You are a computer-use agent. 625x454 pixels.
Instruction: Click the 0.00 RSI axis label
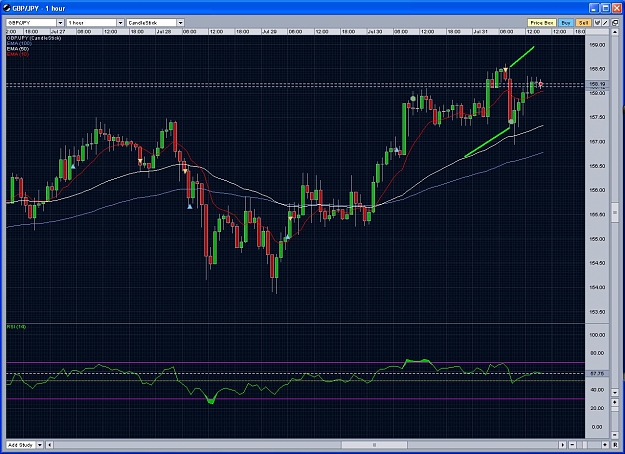(597, 427)
